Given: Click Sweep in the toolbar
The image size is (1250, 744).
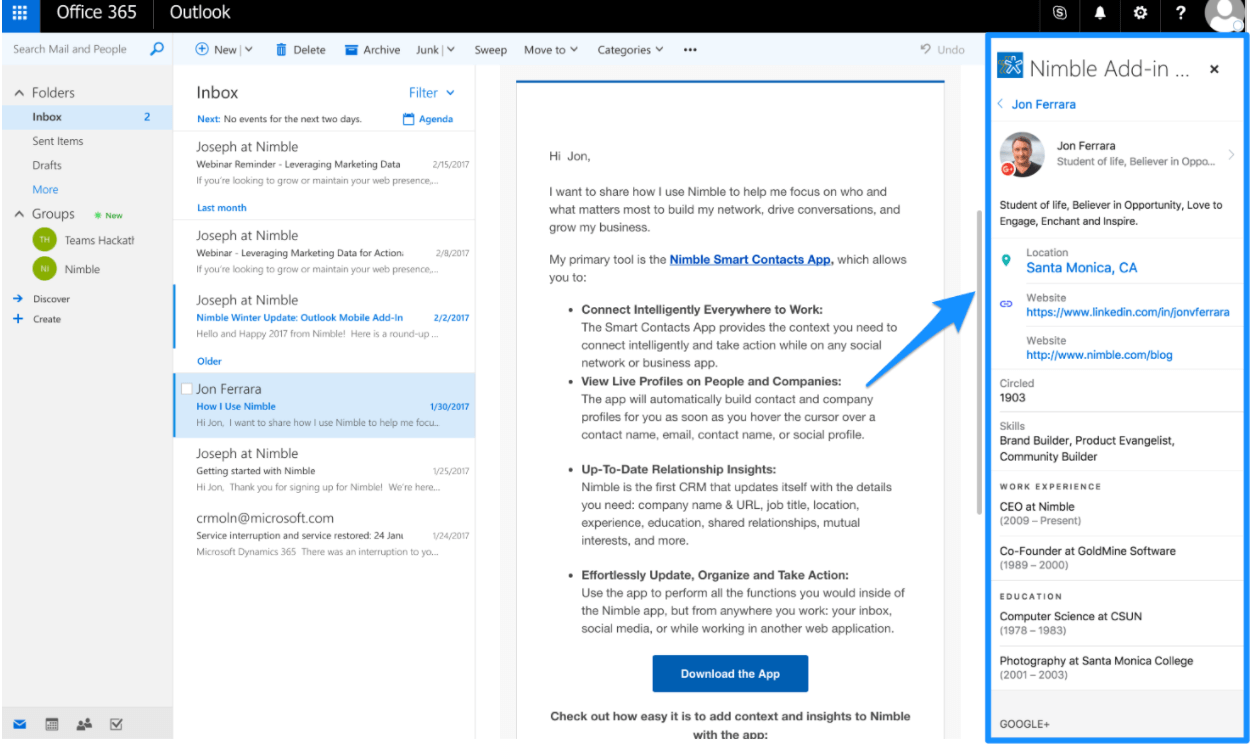Looking at the screenshot, I should point(490,50).
